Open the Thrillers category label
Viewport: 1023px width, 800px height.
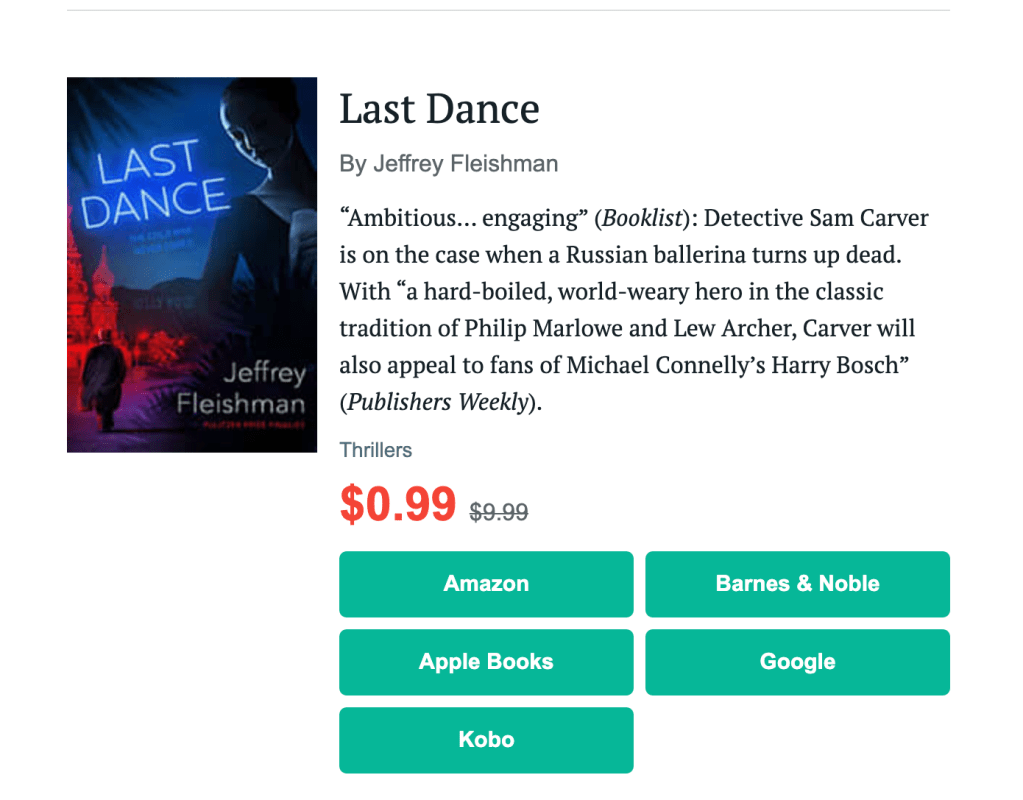point(376,450)
